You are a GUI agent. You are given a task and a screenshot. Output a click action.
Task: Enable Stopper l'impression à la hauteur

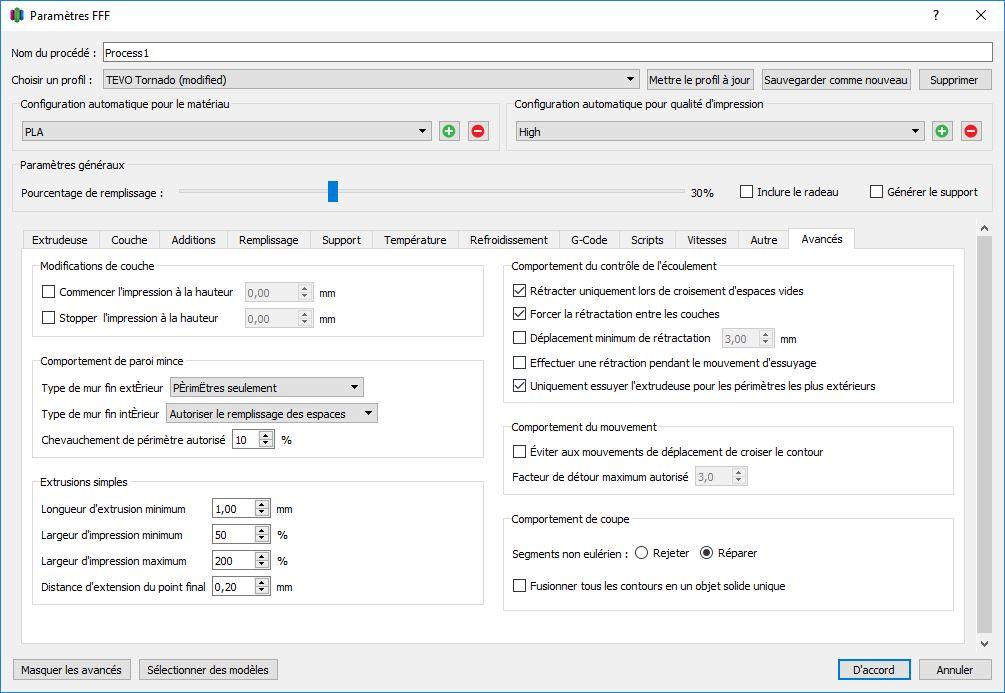click(48, 317)
